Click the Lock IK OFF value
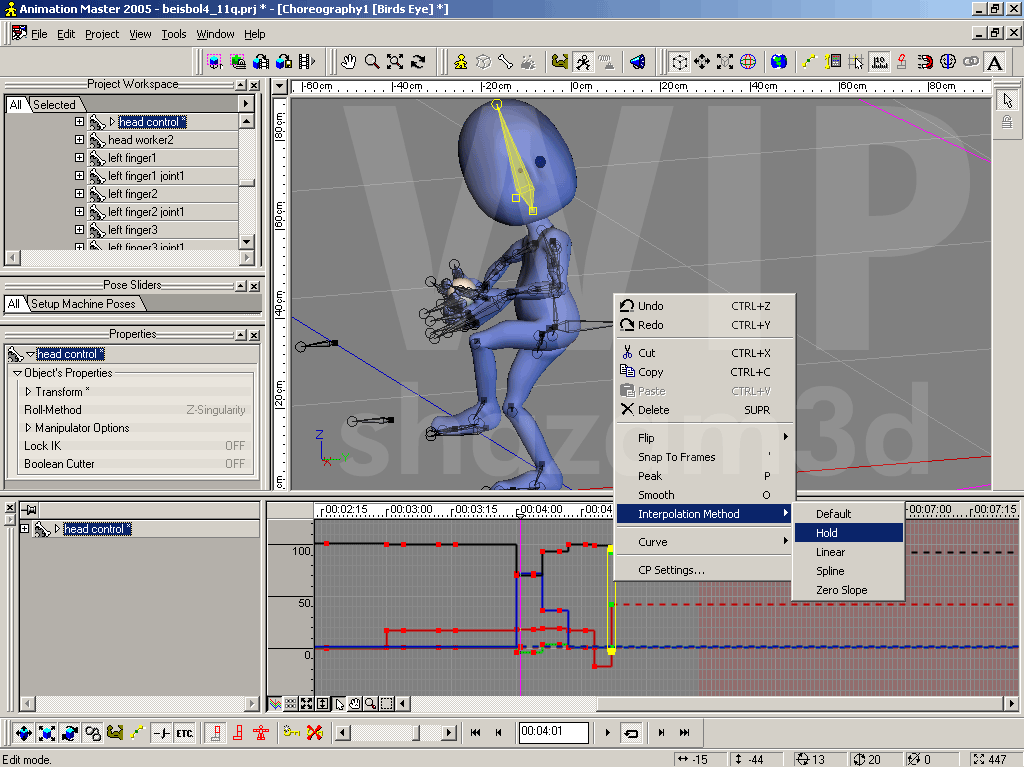The height and width of the screenshot is (768, 1024). point(235,445)
